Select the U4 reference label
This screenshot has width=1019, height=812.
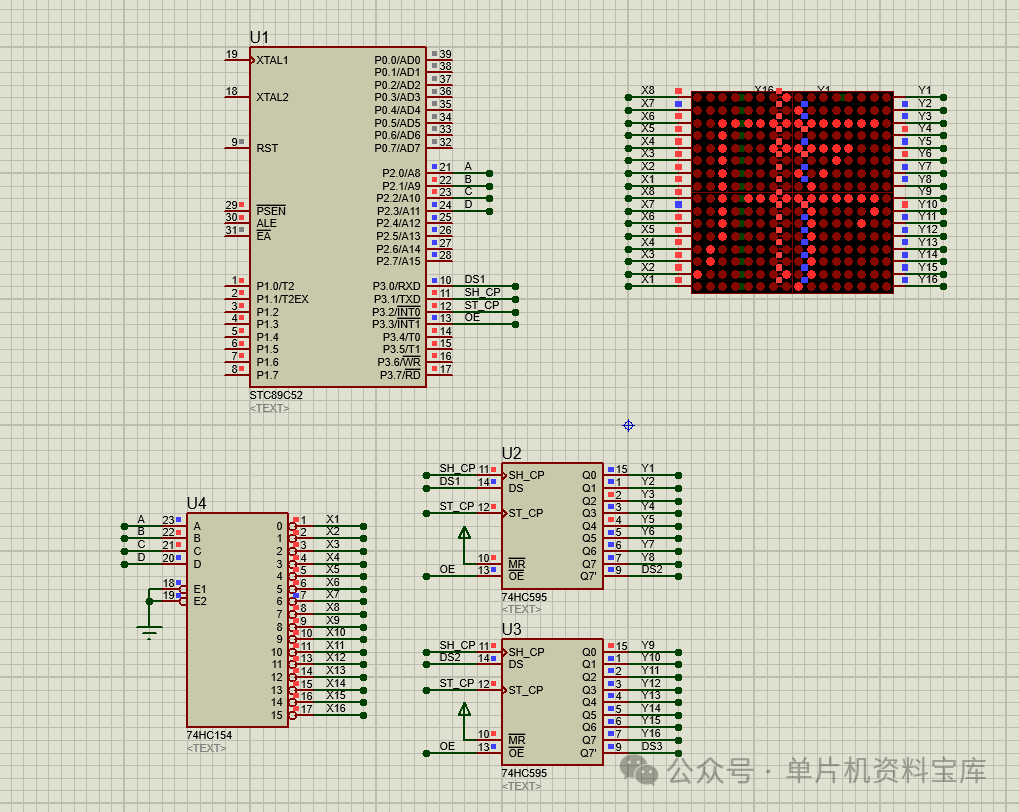pos(196,503)
